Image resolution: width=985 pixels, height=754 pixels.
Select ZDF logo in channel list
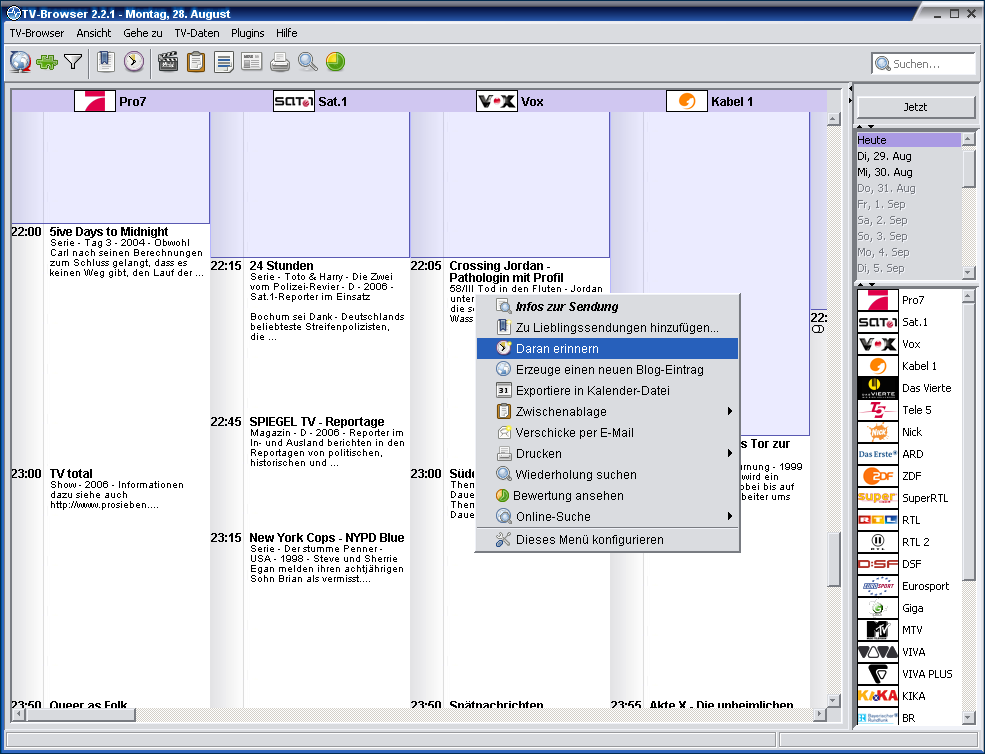[878, 476]
